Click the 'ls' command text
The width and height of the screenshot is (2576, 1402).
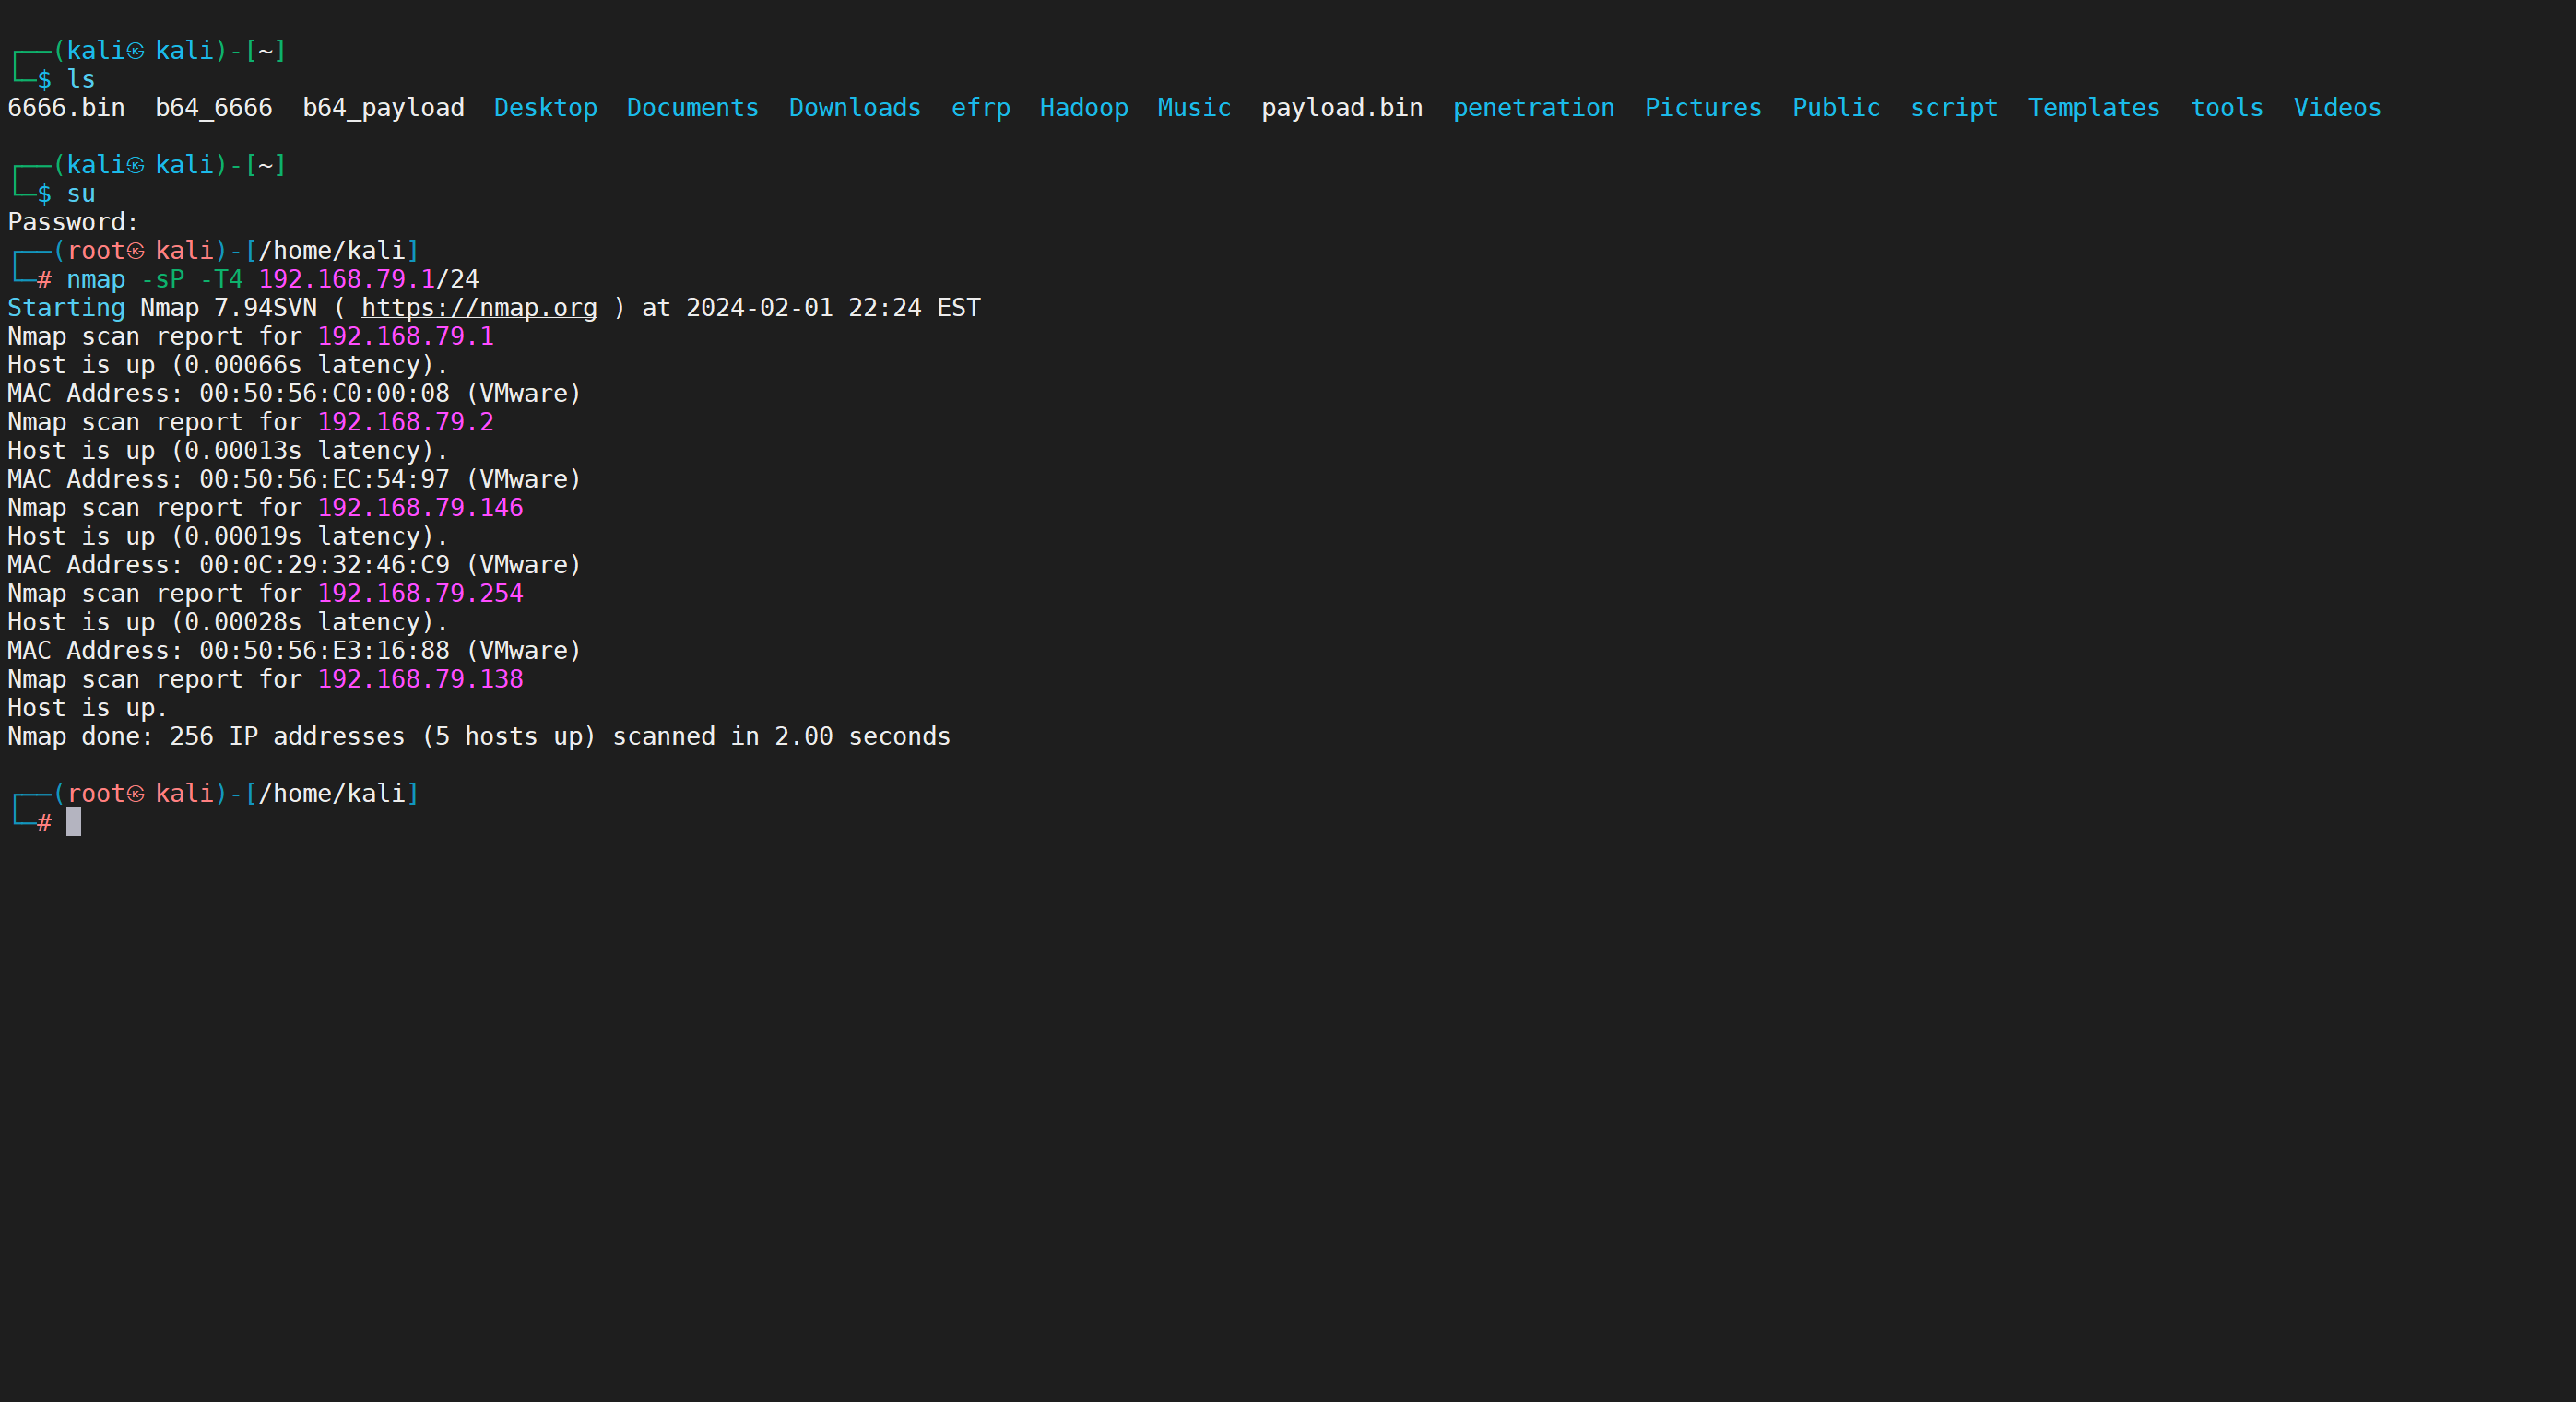tap(81, 79)
